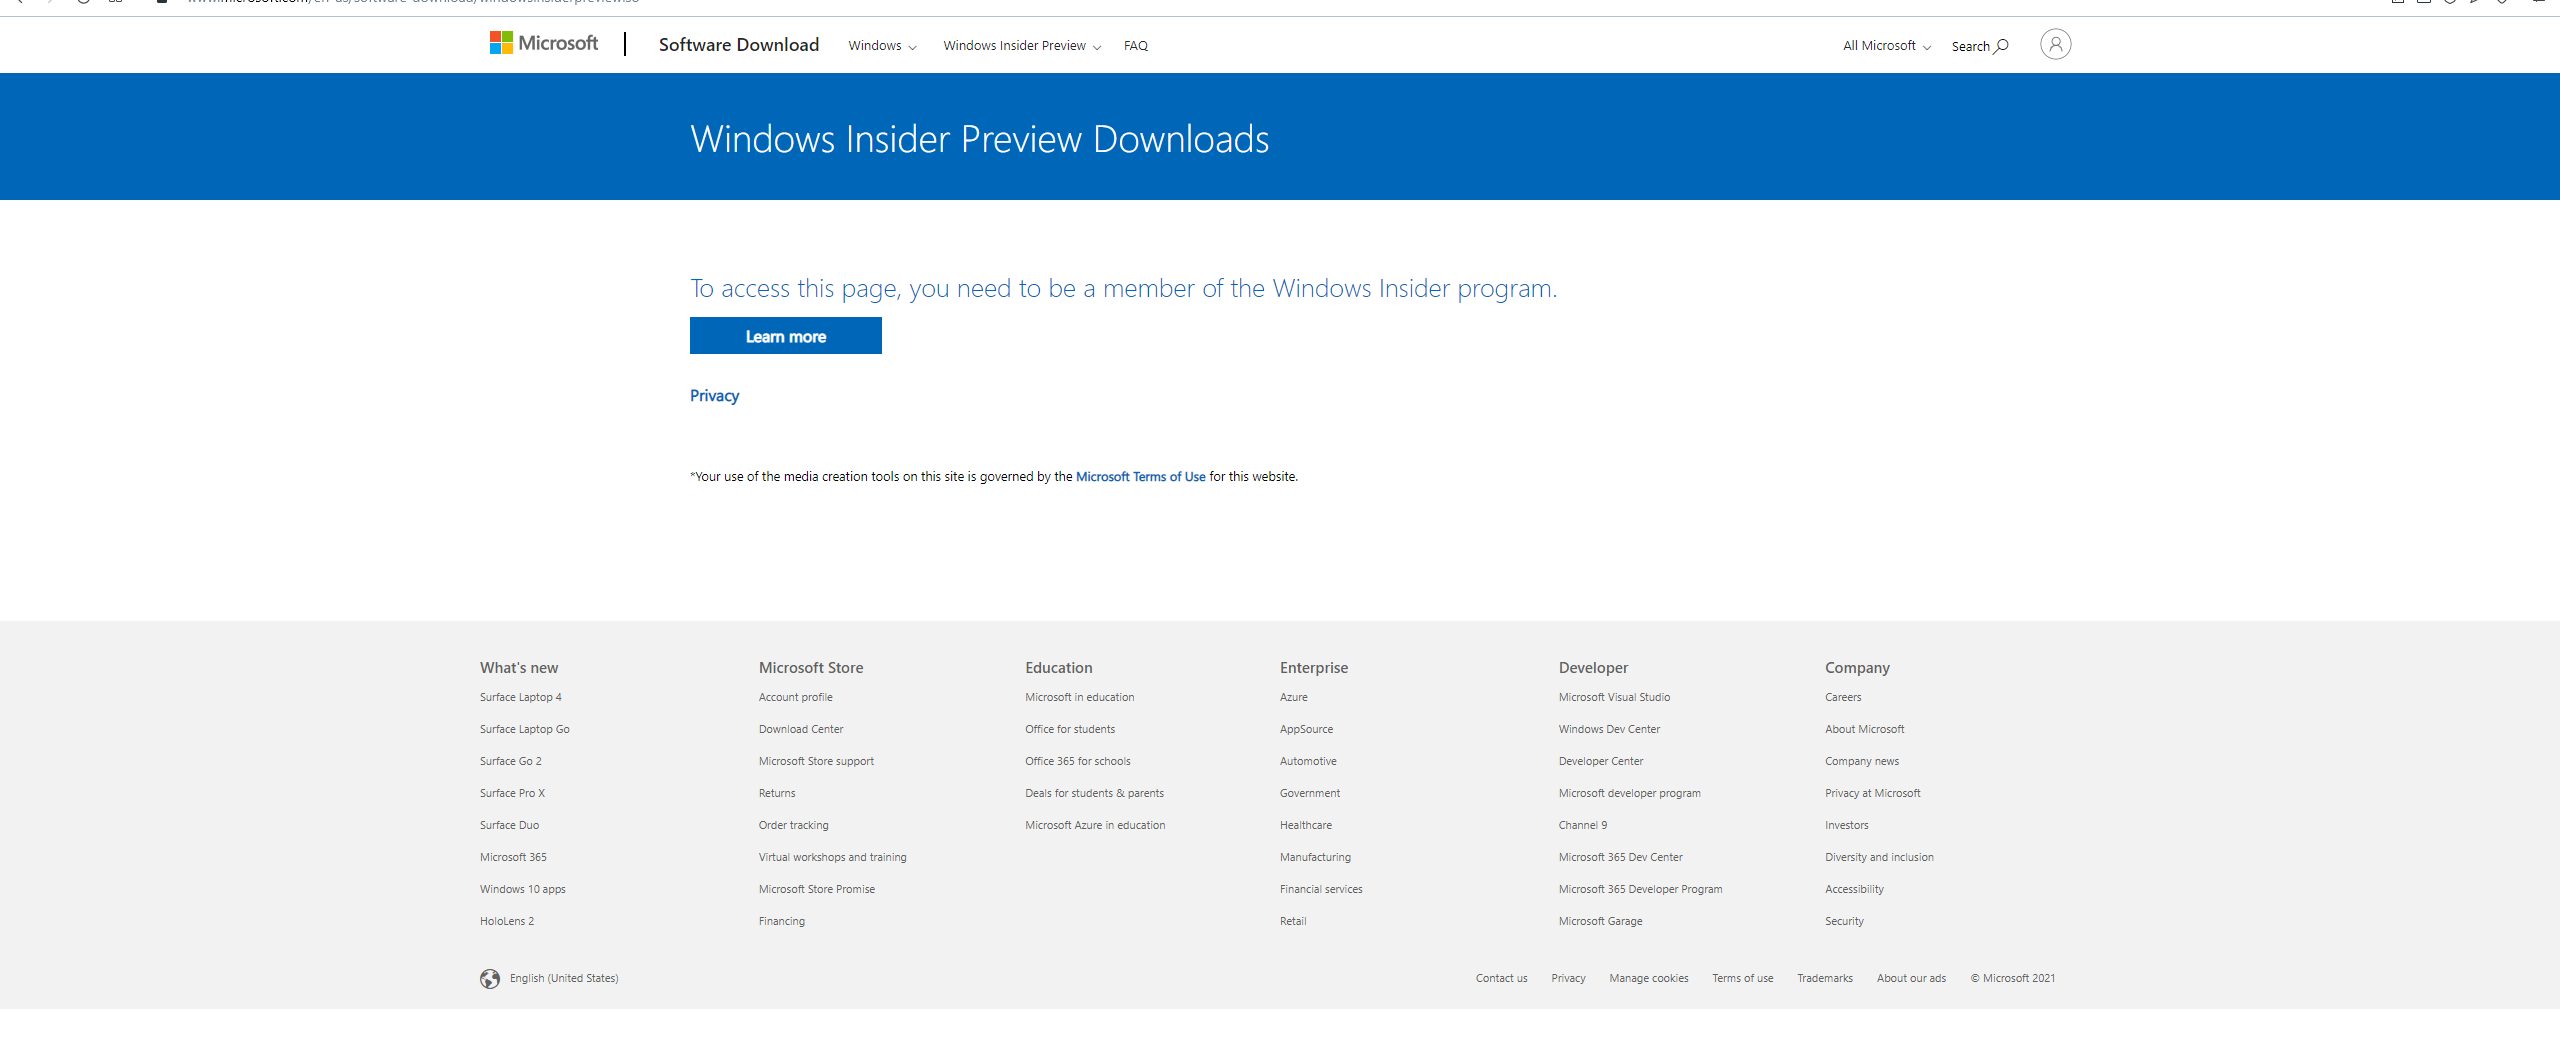Viewport: 2560px width, 1054px height.
Task: Open HoloLens 2 footer link
Action: coord(507,922)
